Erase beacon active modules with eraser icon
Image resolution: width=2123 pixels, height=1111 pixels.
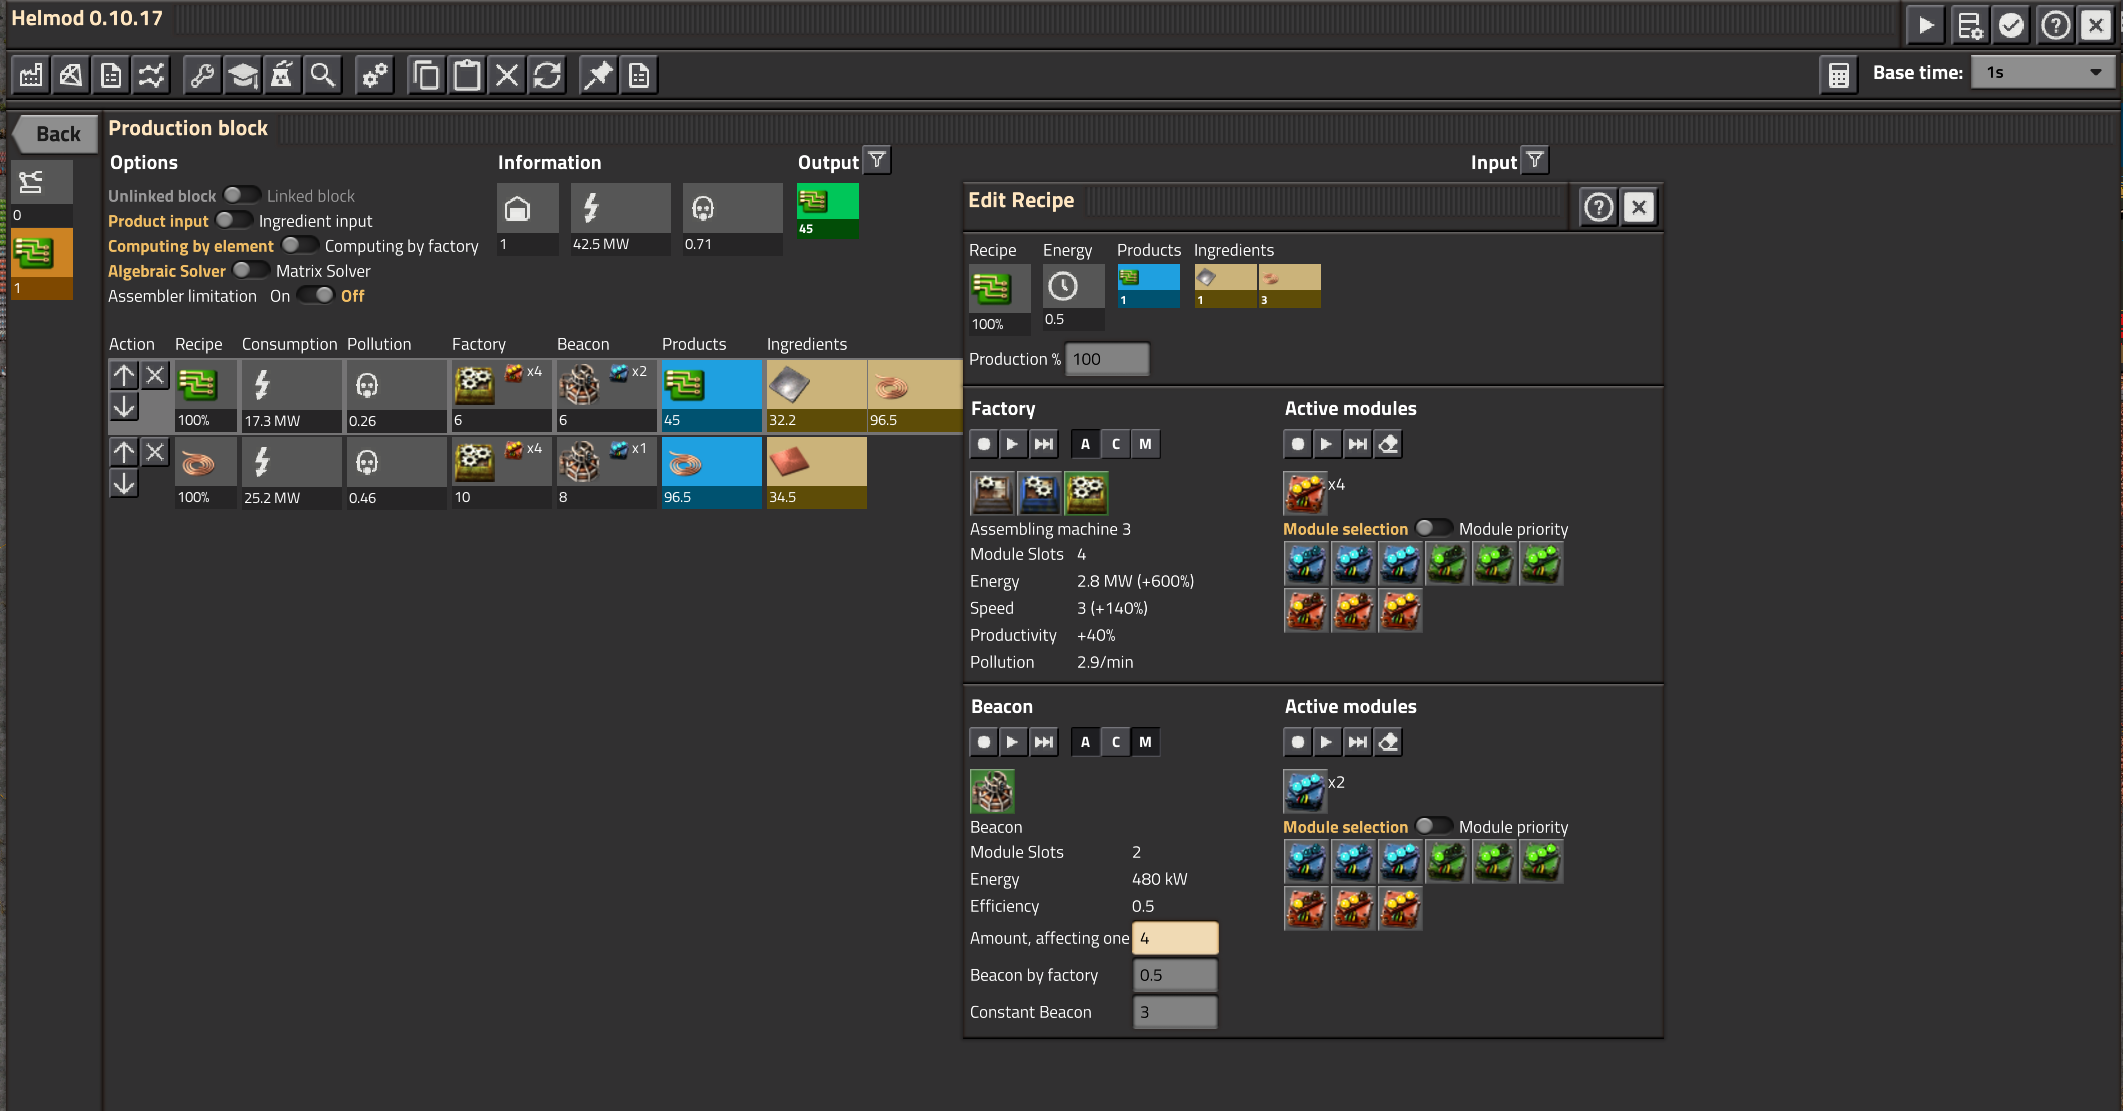(x=1388, y=742)
